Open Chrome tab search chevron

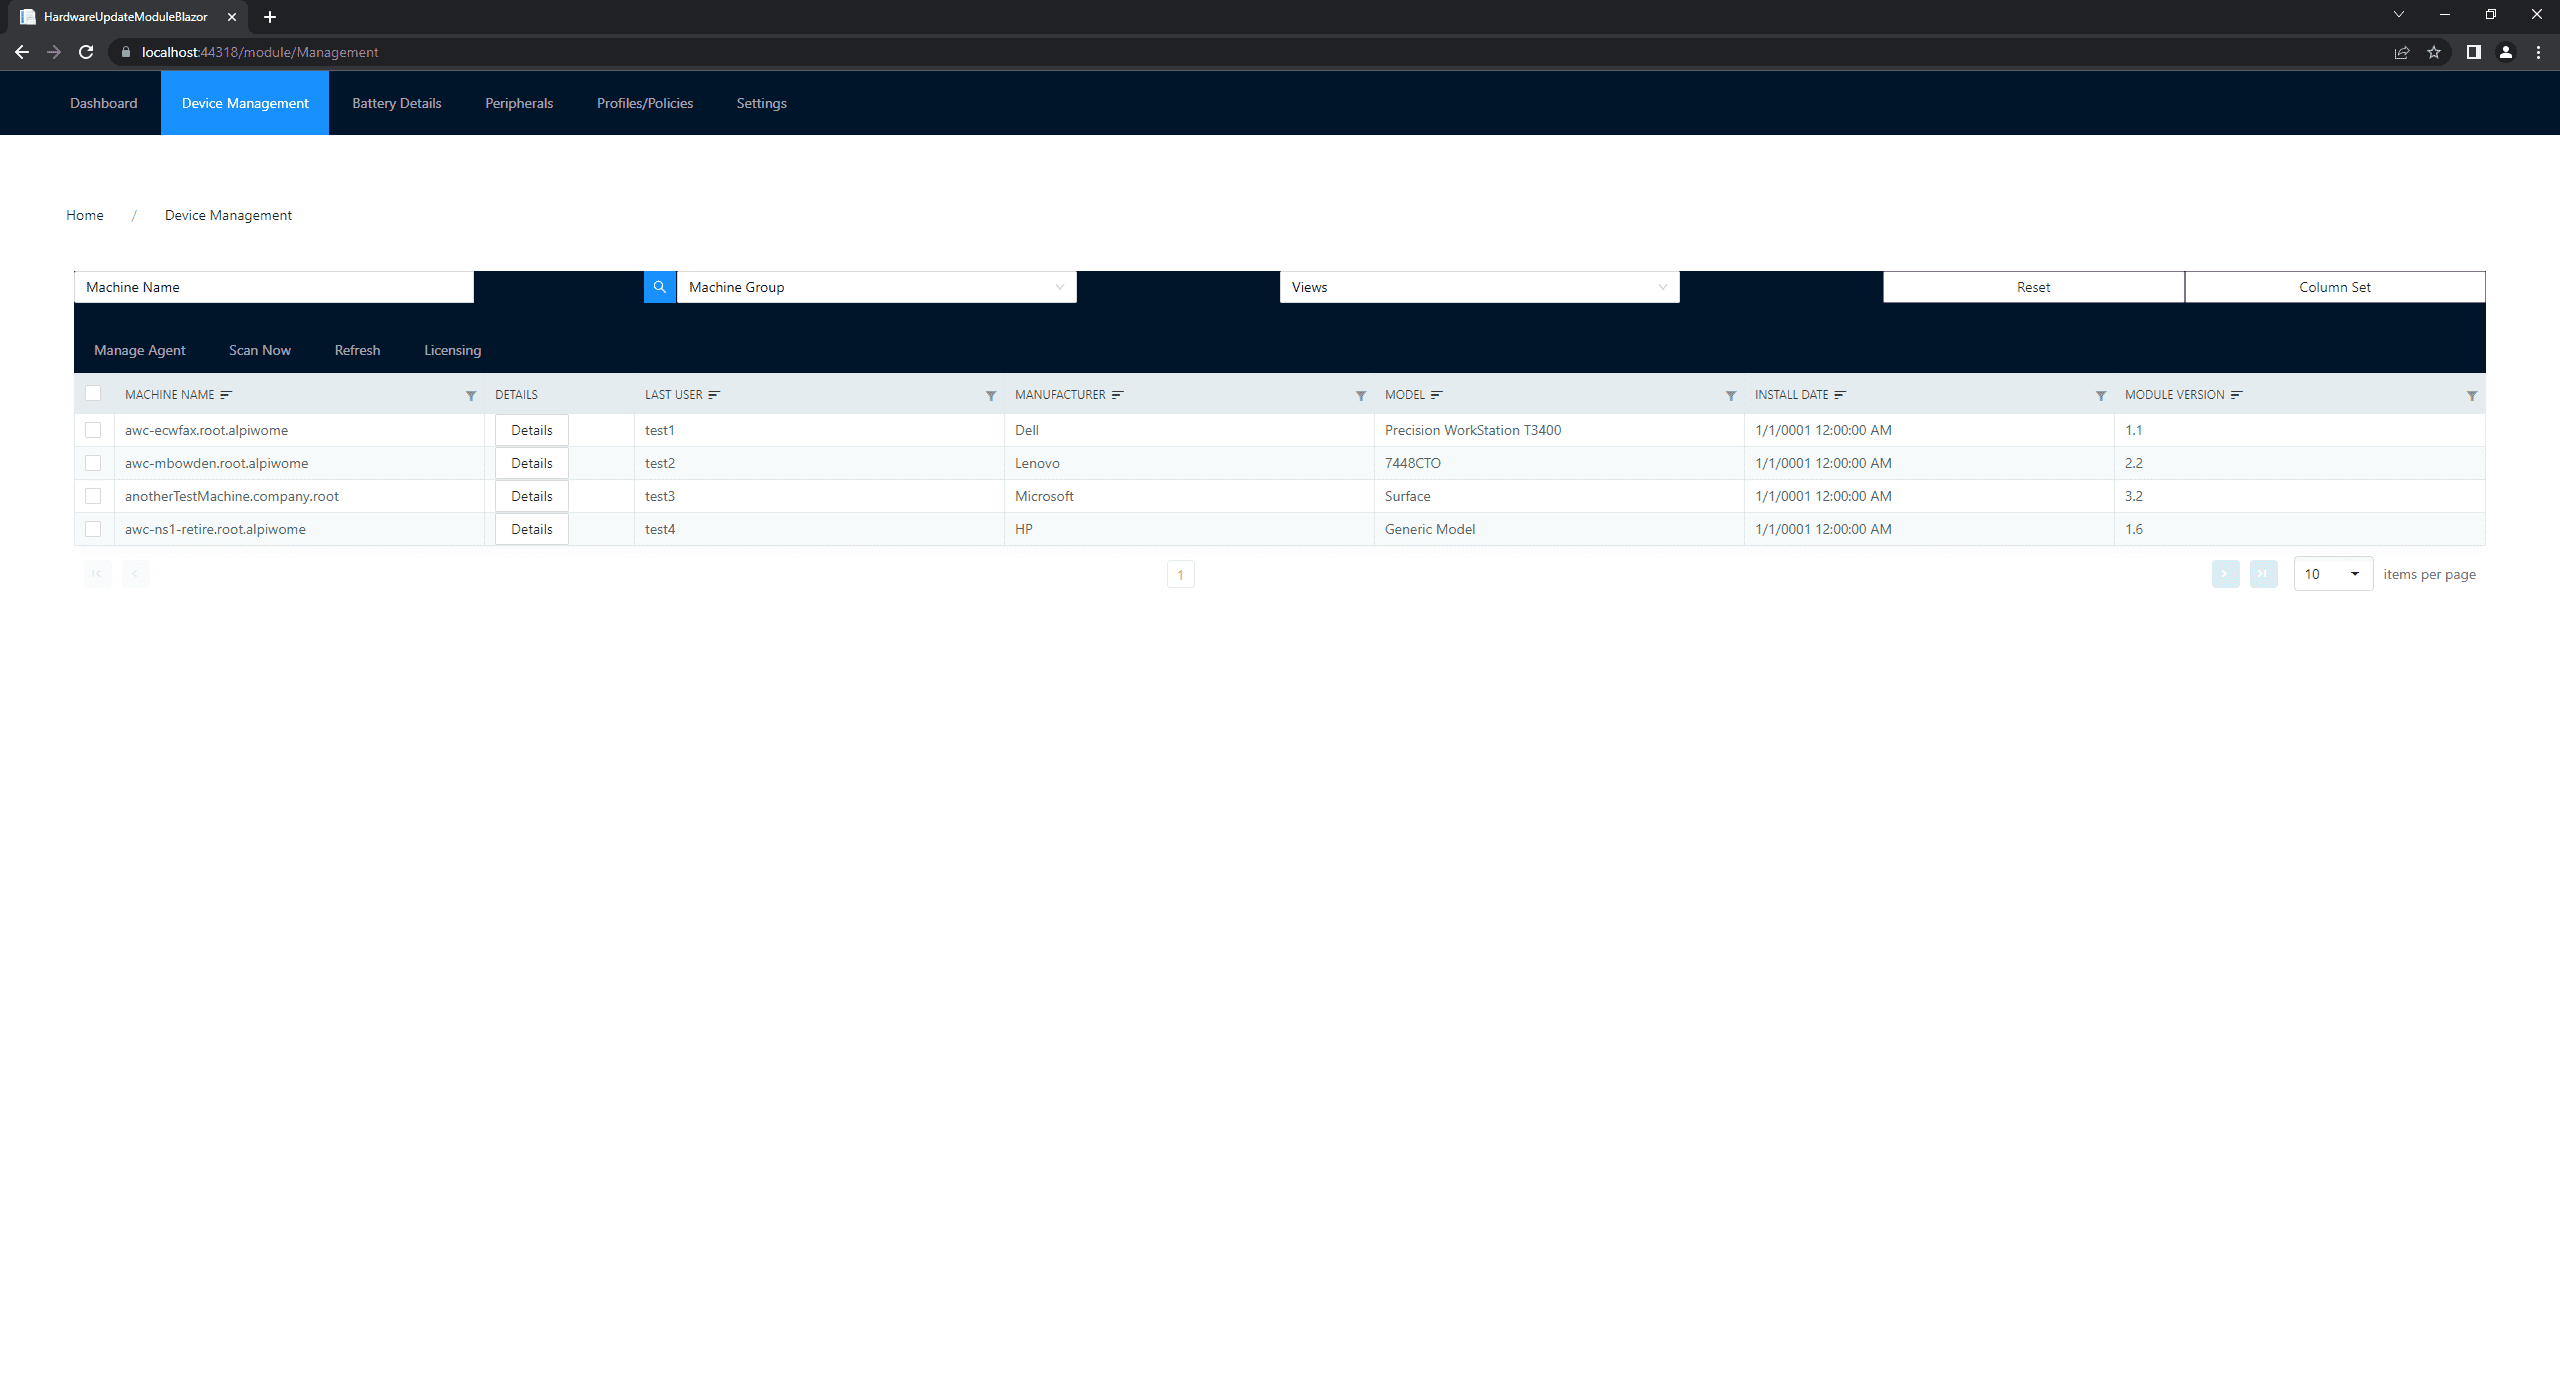pyautogui.click(x=2398, y=15)
